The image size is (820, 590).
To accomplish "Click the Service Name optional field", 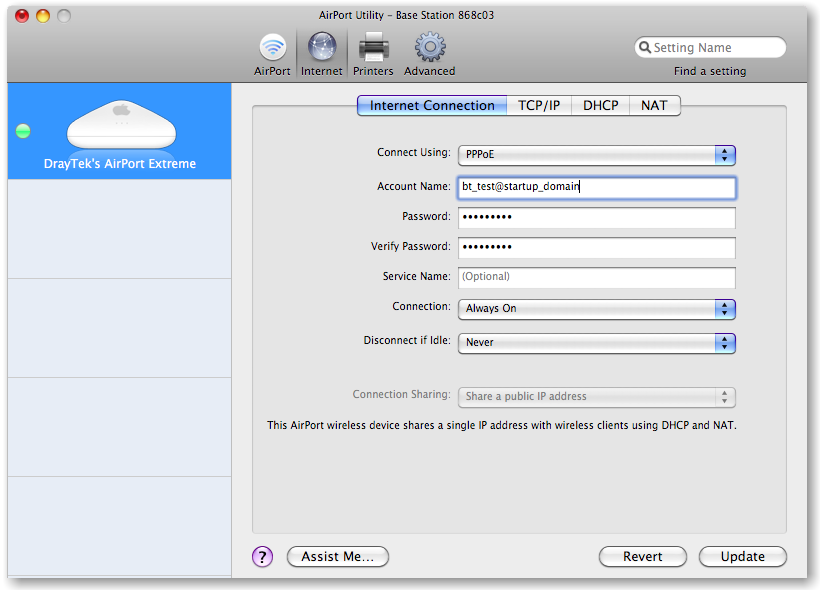I will (596, 277).
